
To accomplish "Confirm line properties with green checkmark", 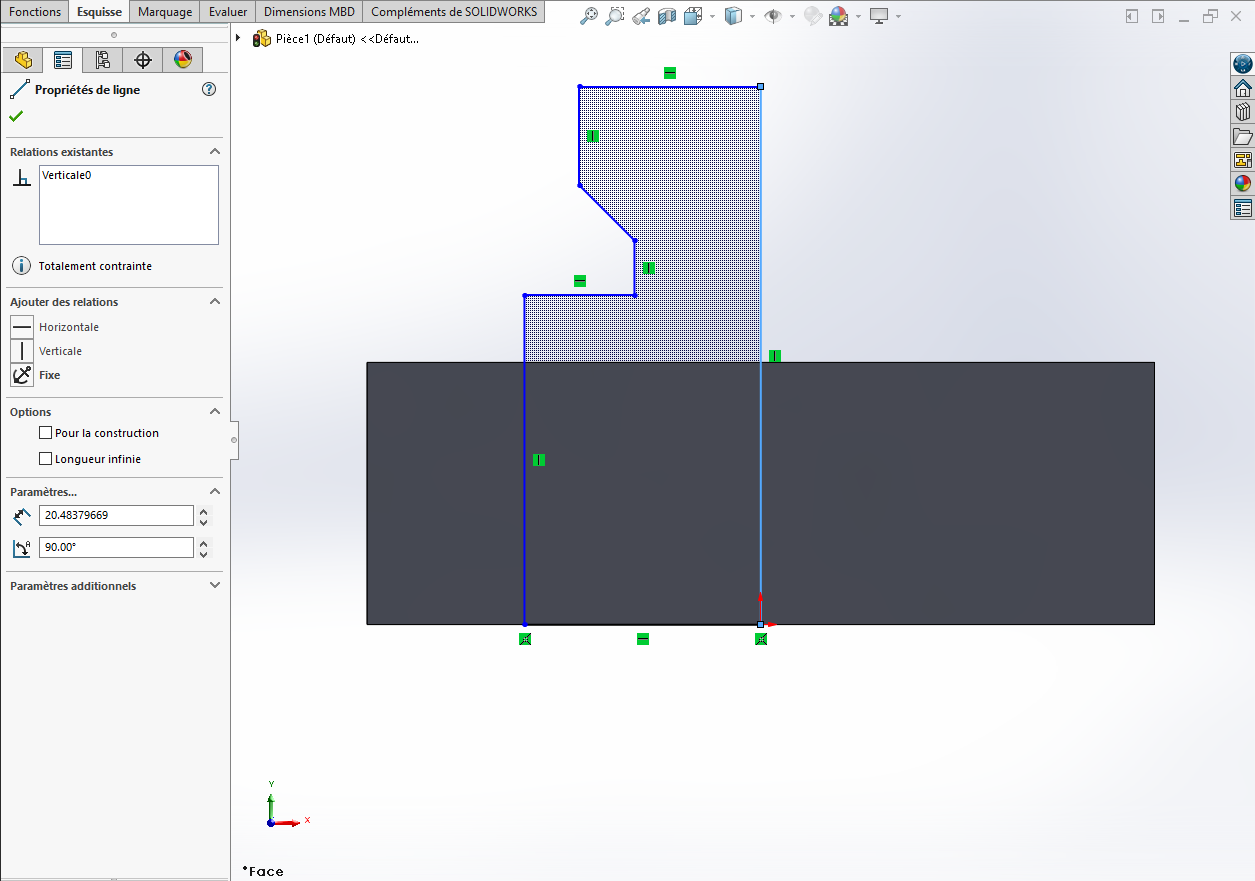I will click(16, 116).
